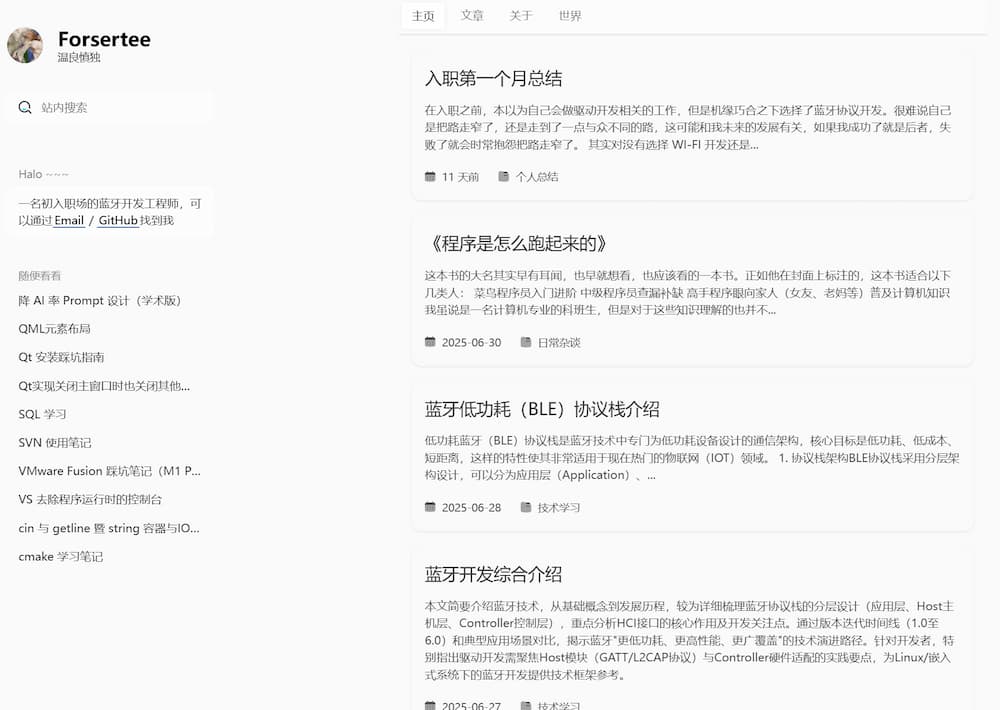This screenshot has width=1000, height=710.
Task: Open the 主页 tab
Action: pyautogui.click(x=423, y=16)
